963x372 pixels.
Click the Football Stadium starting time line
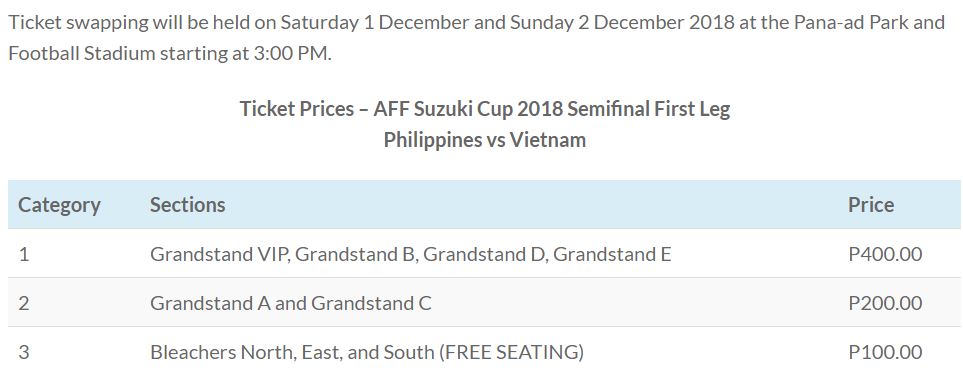click(170, 53)
